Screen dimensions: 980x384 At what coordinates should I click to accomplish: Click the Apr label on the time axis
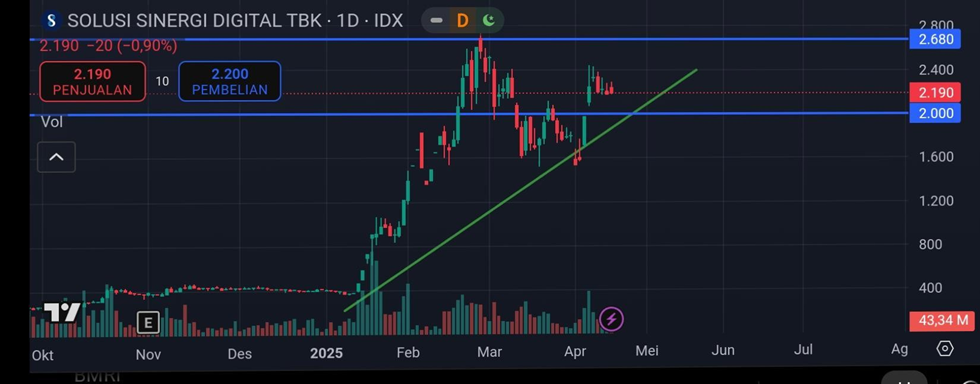[x=575, y=351]
